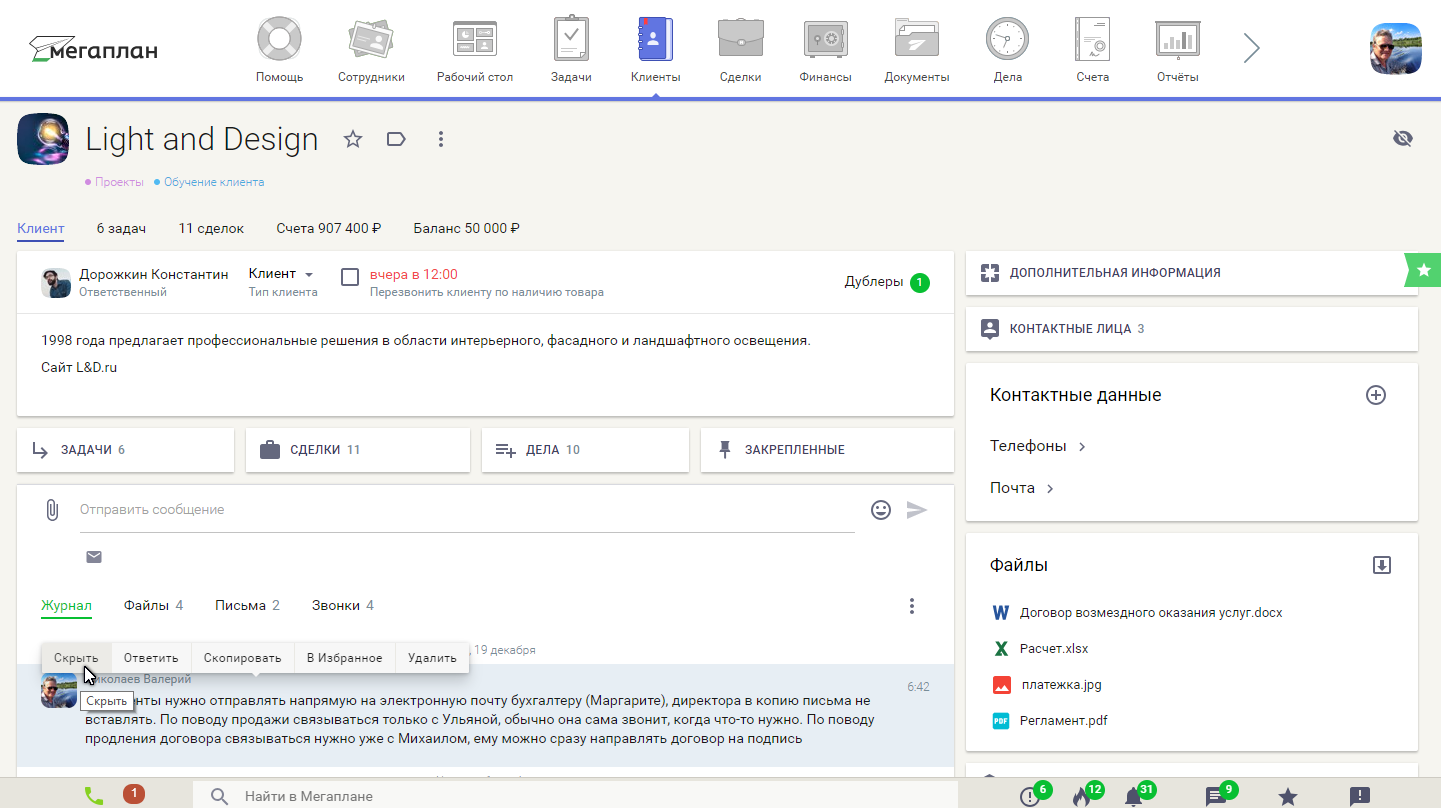
Task: Open Договор возмездного оказания услуг.docx
Action: pyautogui.click(x=1151, y=613)
